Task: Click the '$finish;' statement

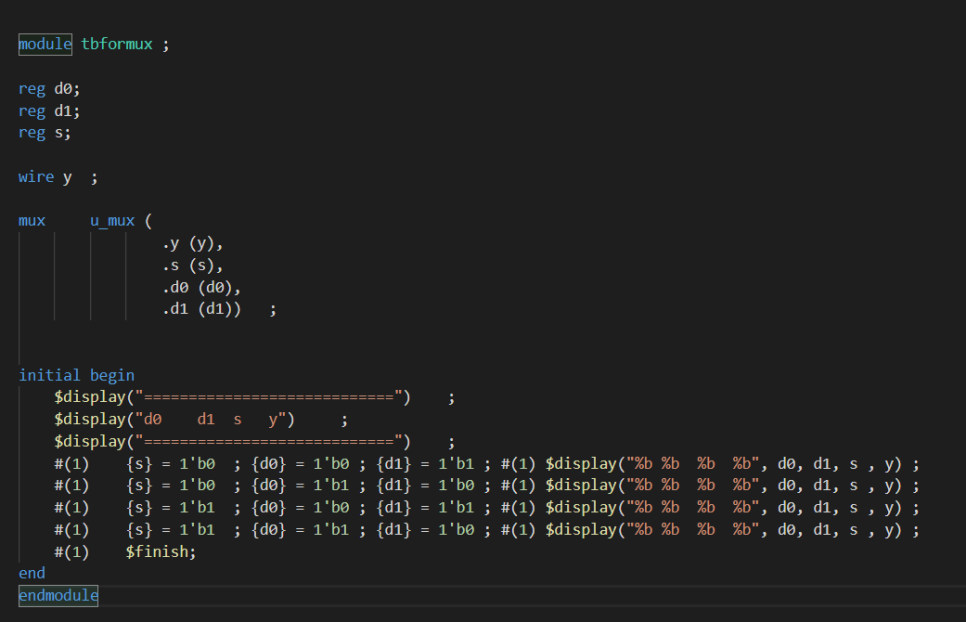Action: (161, 552)
